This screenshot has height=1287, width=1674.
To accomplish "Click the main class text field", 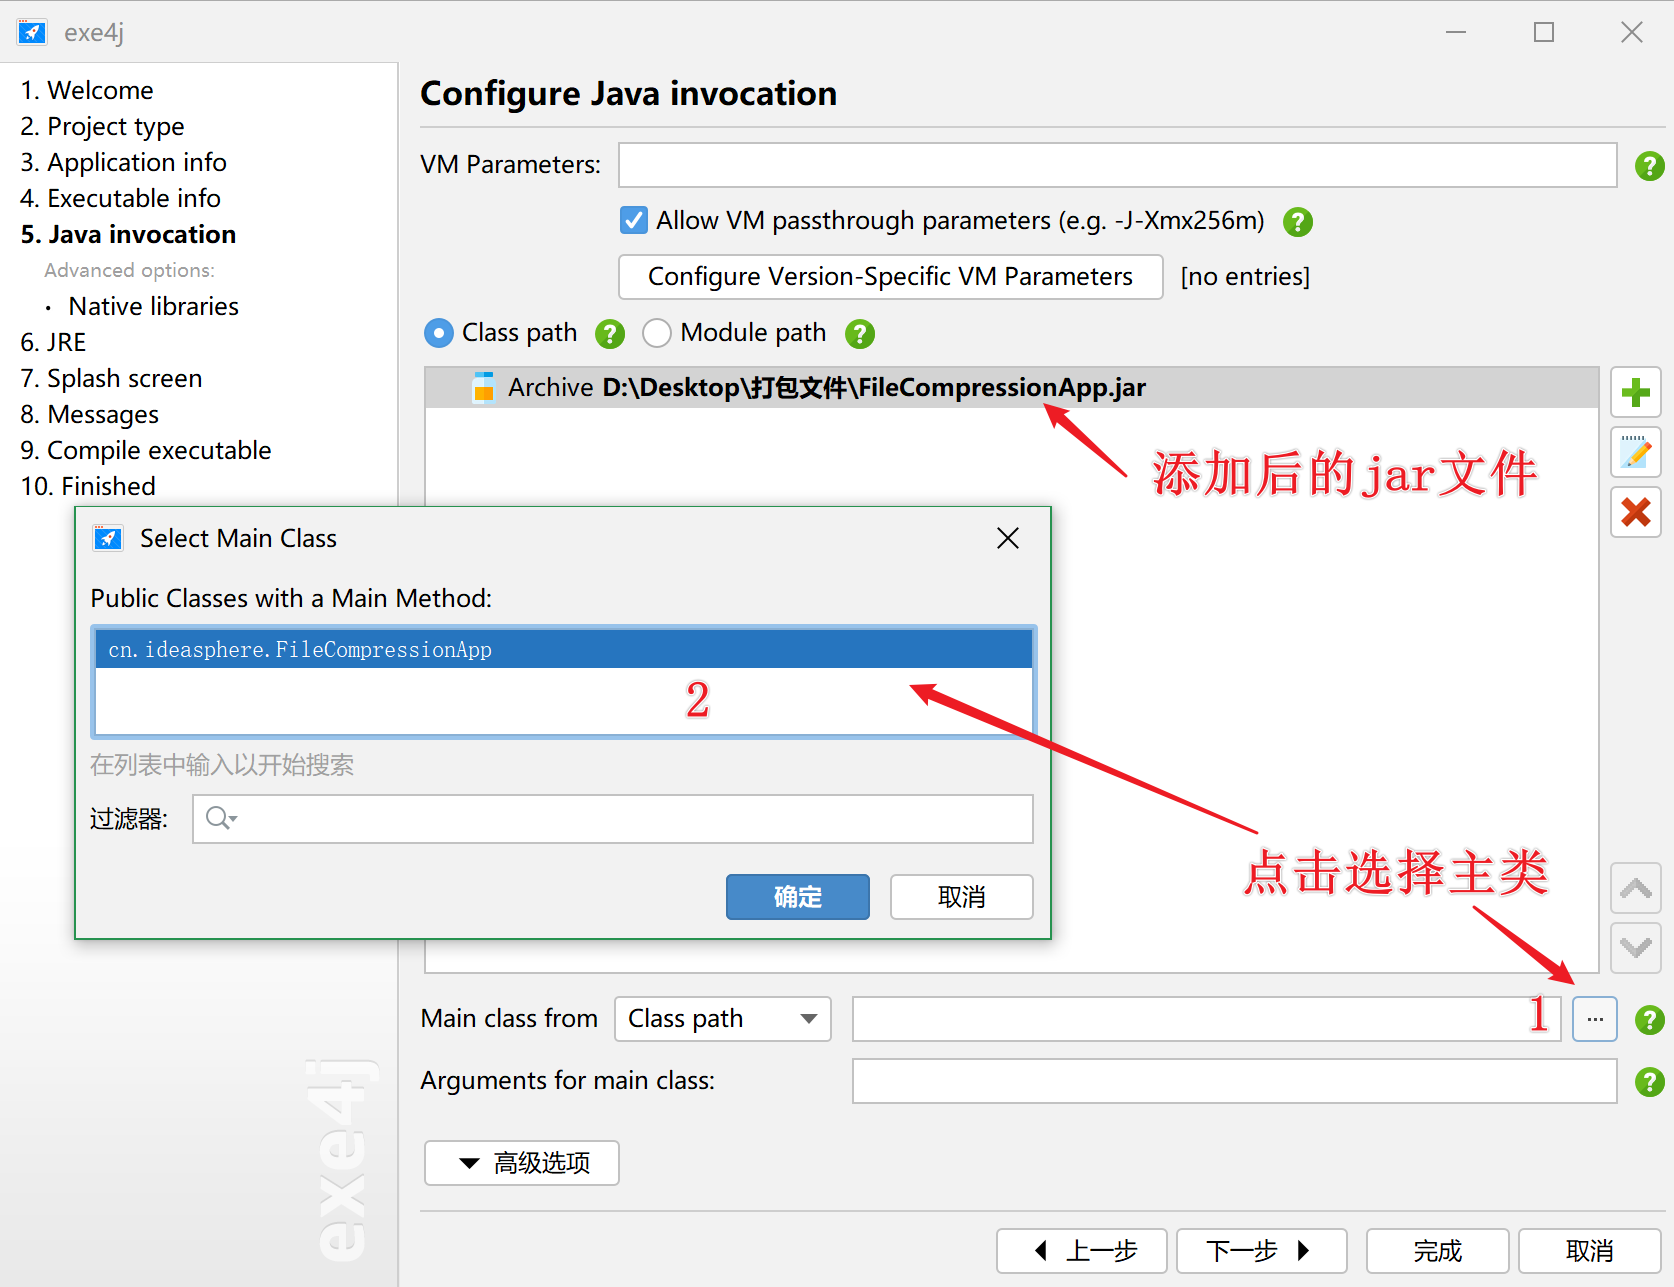I will 1207,1019.
